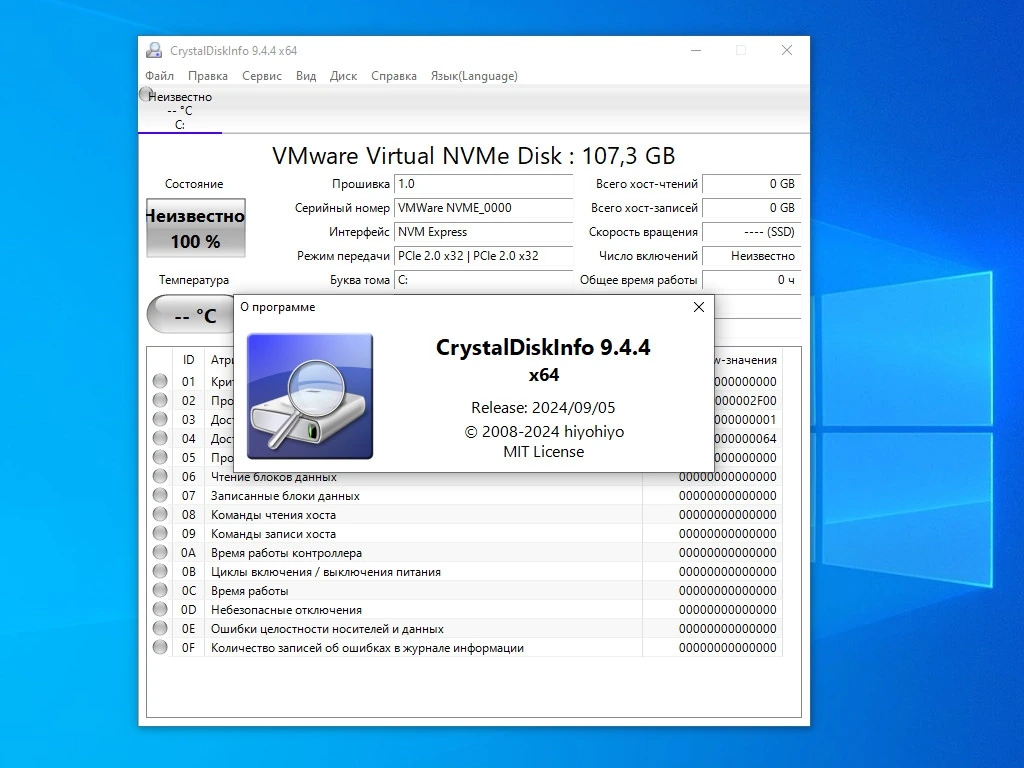Click the status circle for attribute 02
This screenshot has height=768, width=1024.
point(160,400)
